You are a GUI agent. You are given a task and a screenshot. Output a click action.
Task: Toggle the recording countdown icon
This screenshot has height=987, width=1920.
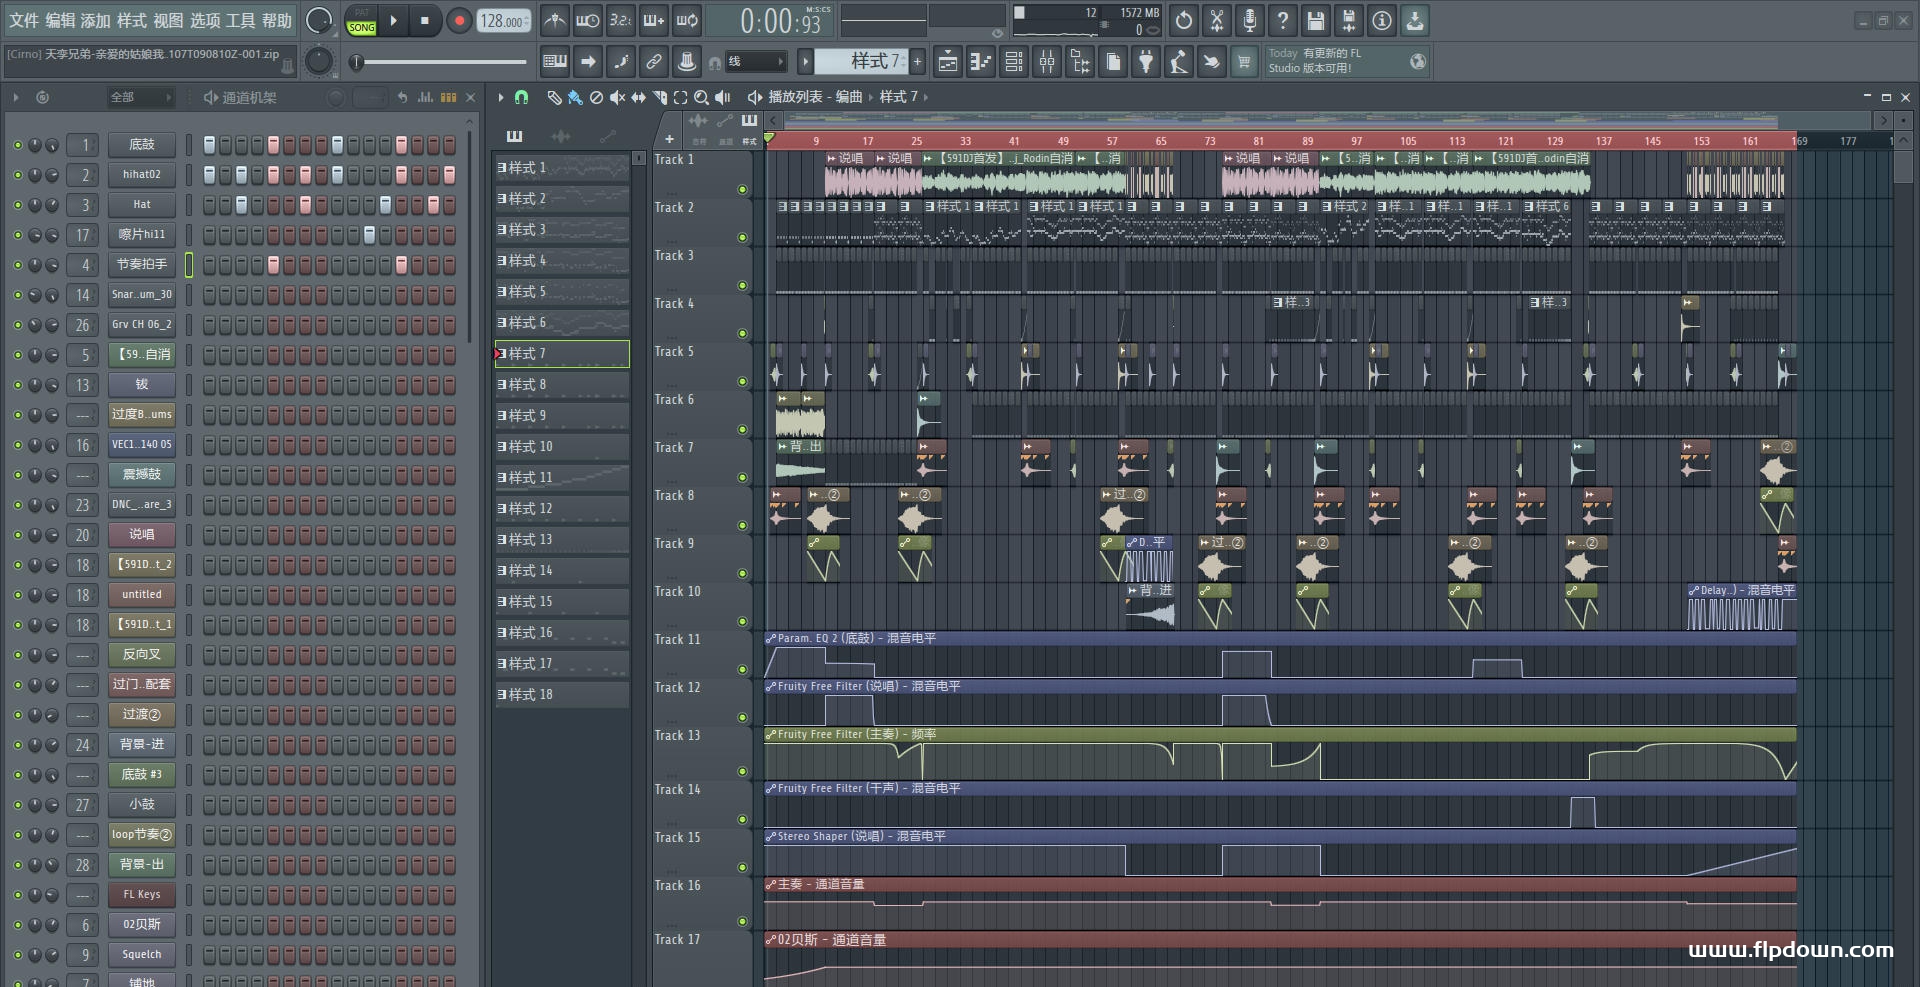pos(621,20)
